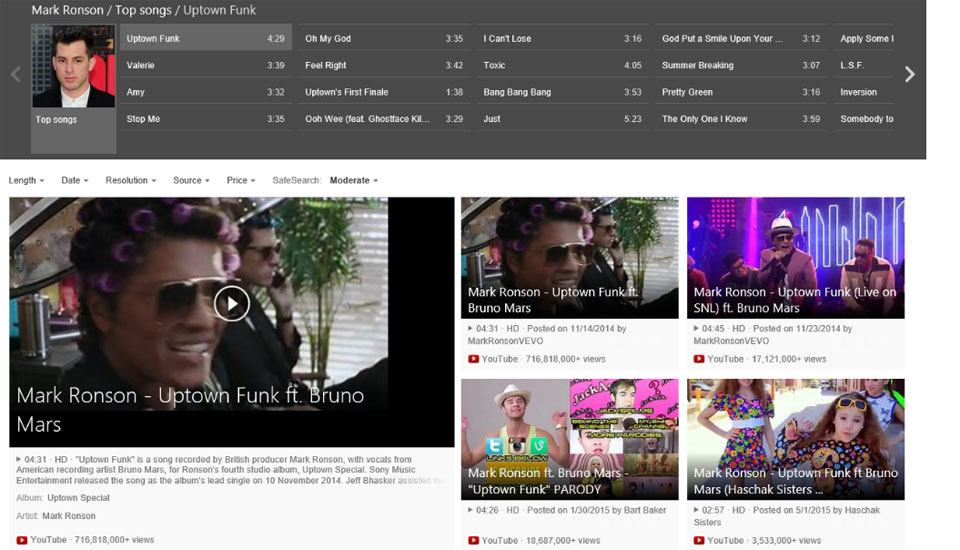Image resolution: width=960 pixels, height=550 pixels.
Task: Open Mark Ronson Top songs thumbnail
Action: 73,88
